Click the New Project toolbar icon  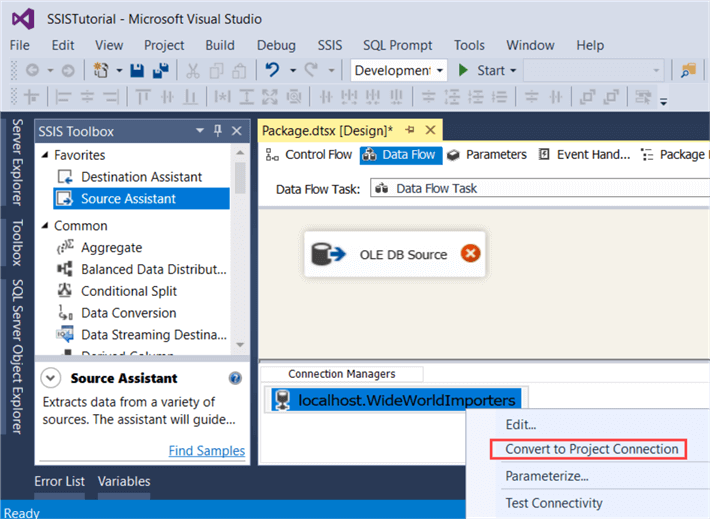click(101, 70)
